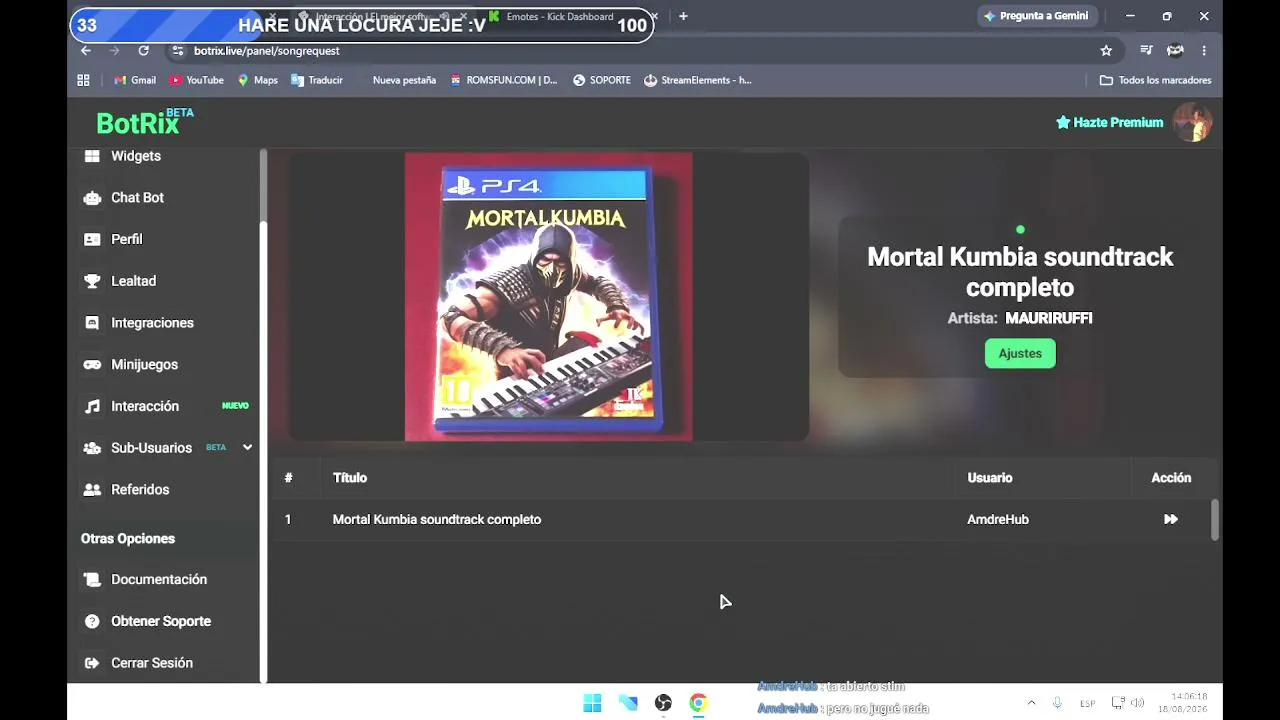
Task: Open the SOPORTE bookmark
Action: [x=602, y=80]
